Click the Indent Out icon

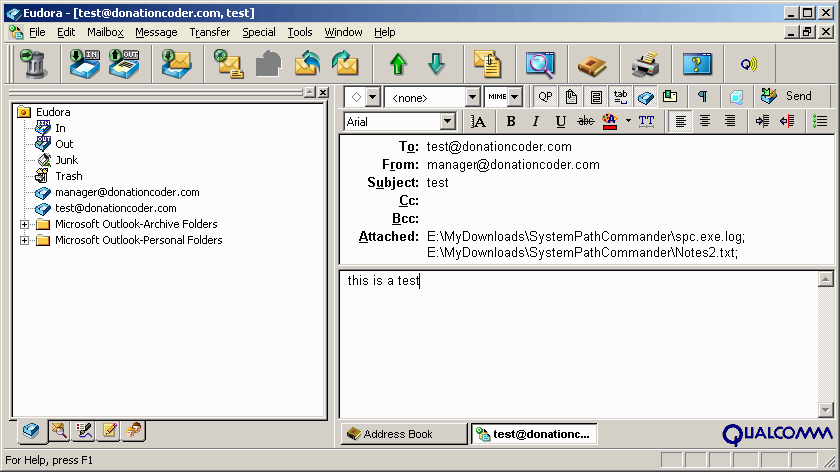(787, 121)
